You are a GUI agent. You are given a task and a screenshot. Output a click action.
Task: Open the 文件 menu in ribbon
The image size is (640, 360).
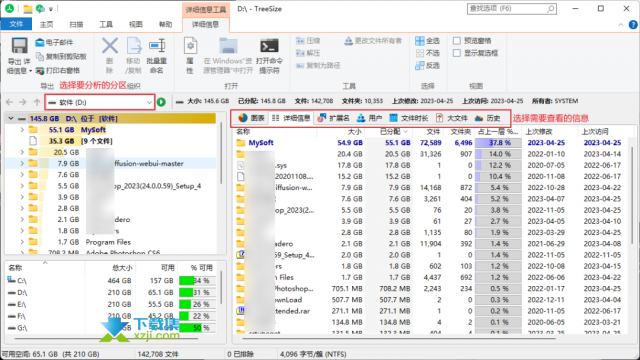[16, 24]
